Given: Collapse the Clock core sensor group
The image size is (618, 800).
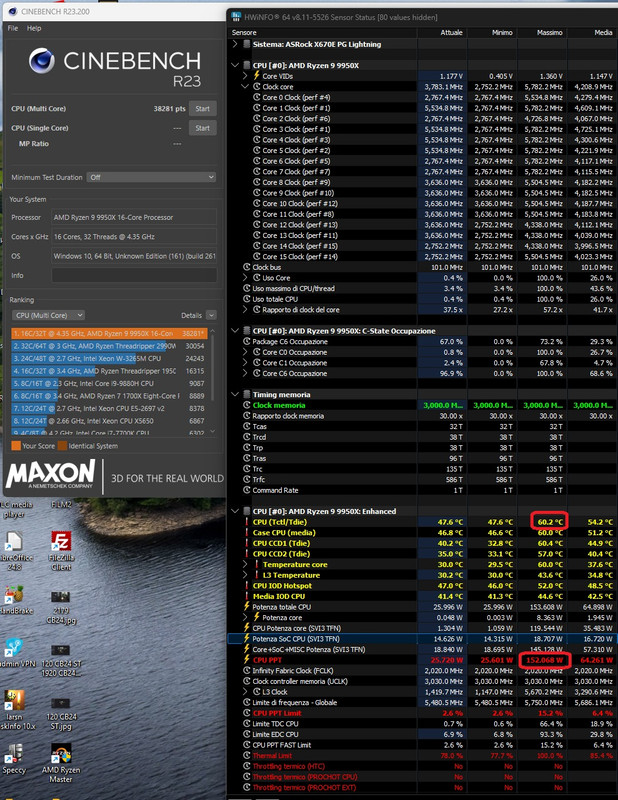Looking at the screenshot, I should [x=245, y=87].
